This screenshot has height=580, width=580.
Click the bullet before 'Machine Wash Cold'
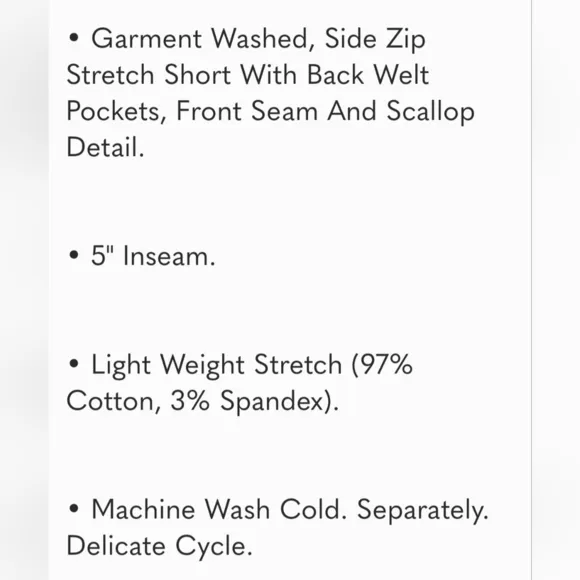click(x=74, y=509)
